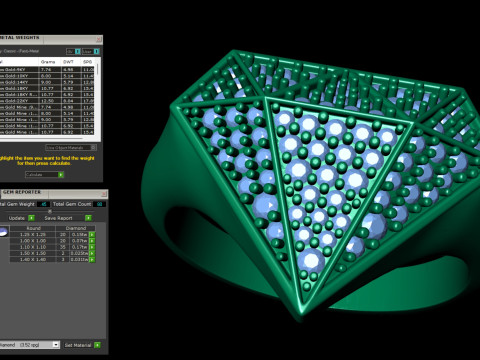The height and width of the screenshot is (360, 480).
Task: Click the Set Material label
Action: [x=78, y=345]
